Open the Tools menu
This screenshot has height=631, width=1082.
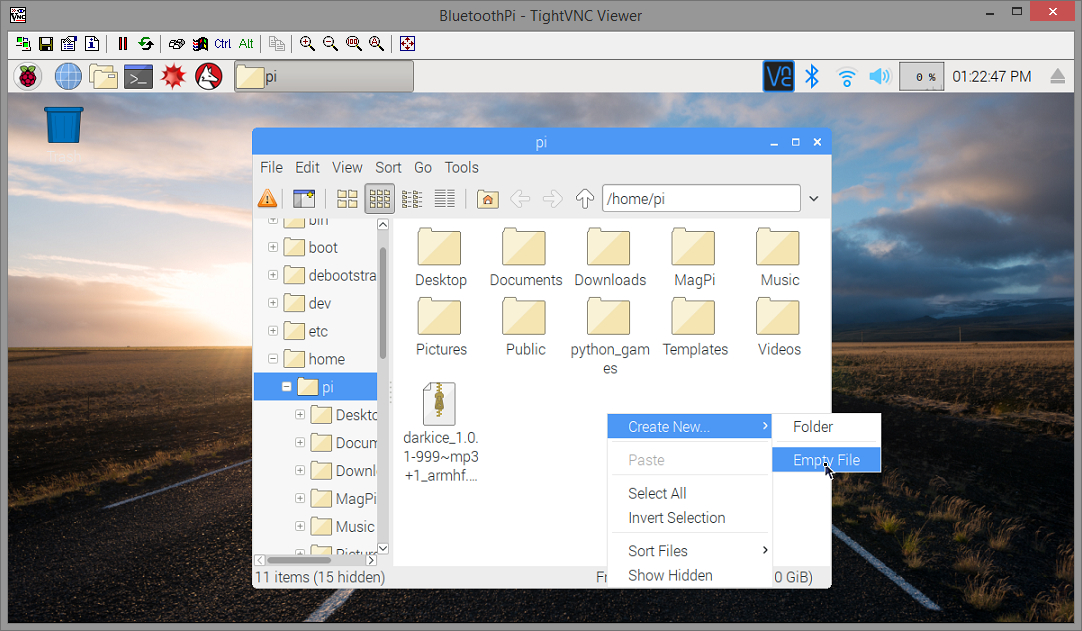coord(462,167)
